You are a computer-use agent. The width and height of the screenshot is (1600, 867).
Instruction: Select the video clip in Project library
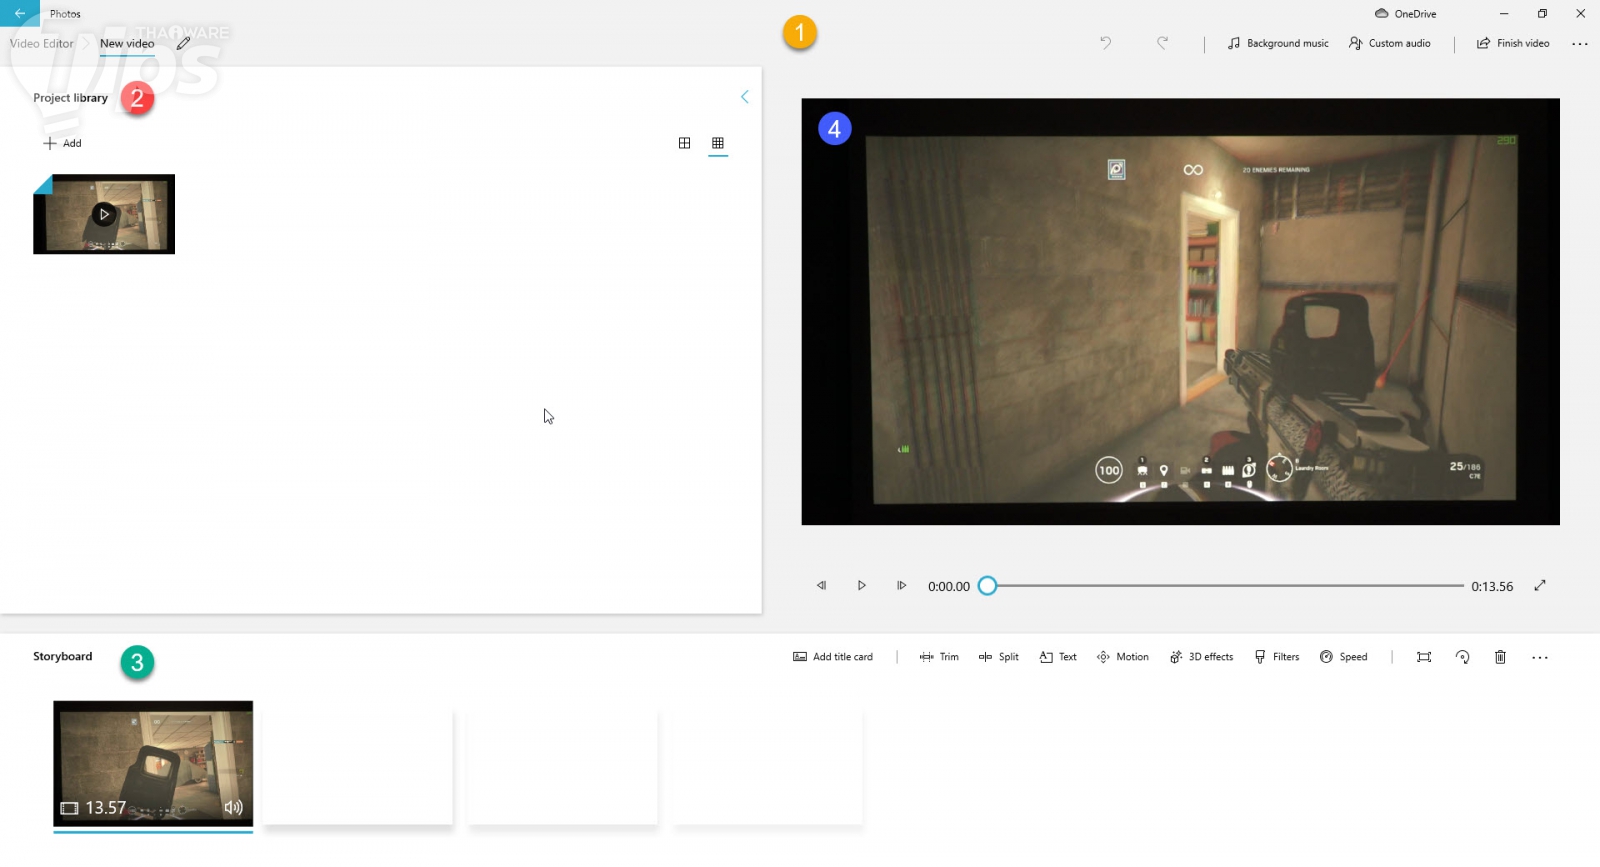coord(104,214)
